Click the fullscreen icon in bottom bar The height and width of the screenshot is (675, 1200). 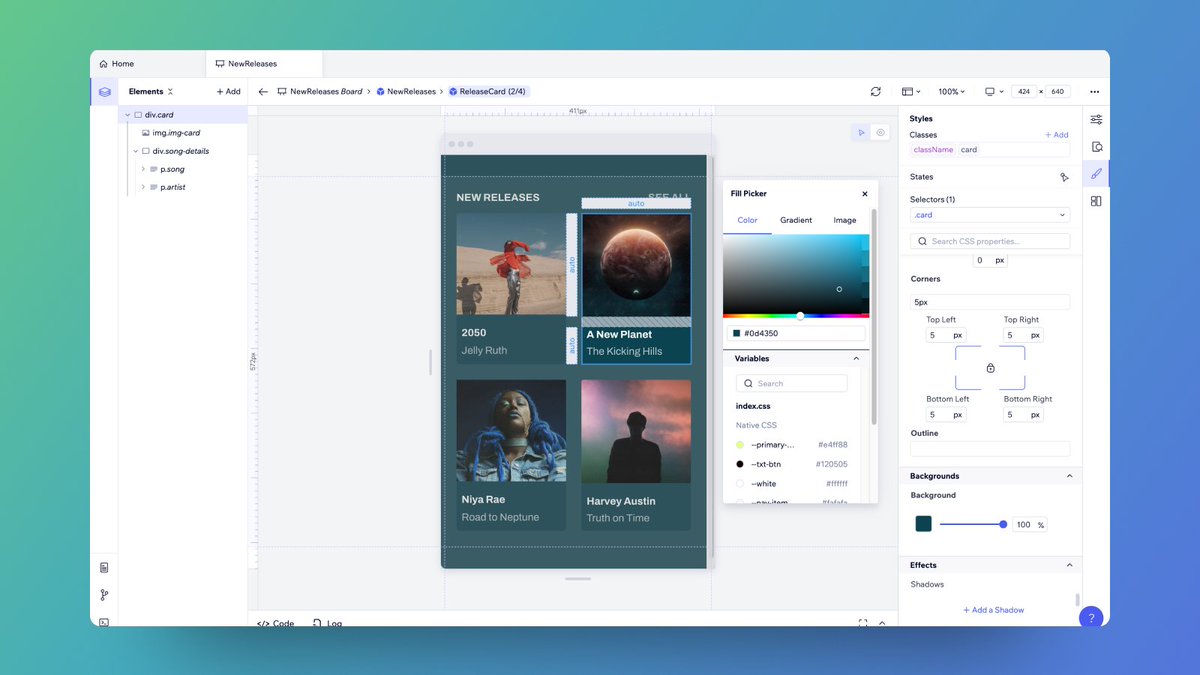coord(863,622)
